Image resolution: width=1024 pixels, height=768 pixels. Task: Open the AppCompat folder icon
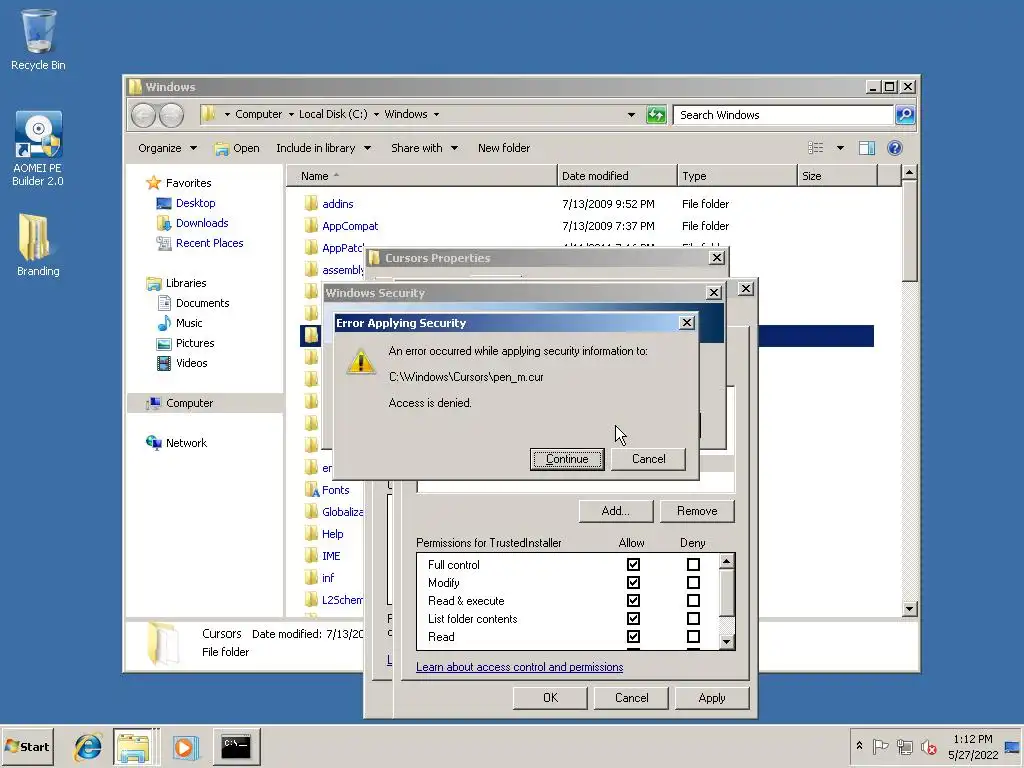(x=312, y=226)
